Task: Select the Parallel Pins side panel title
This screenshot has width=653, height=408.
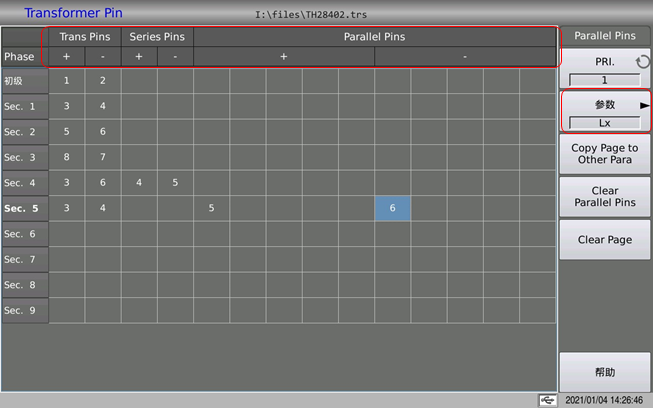Action: click(x=605, y=36)
